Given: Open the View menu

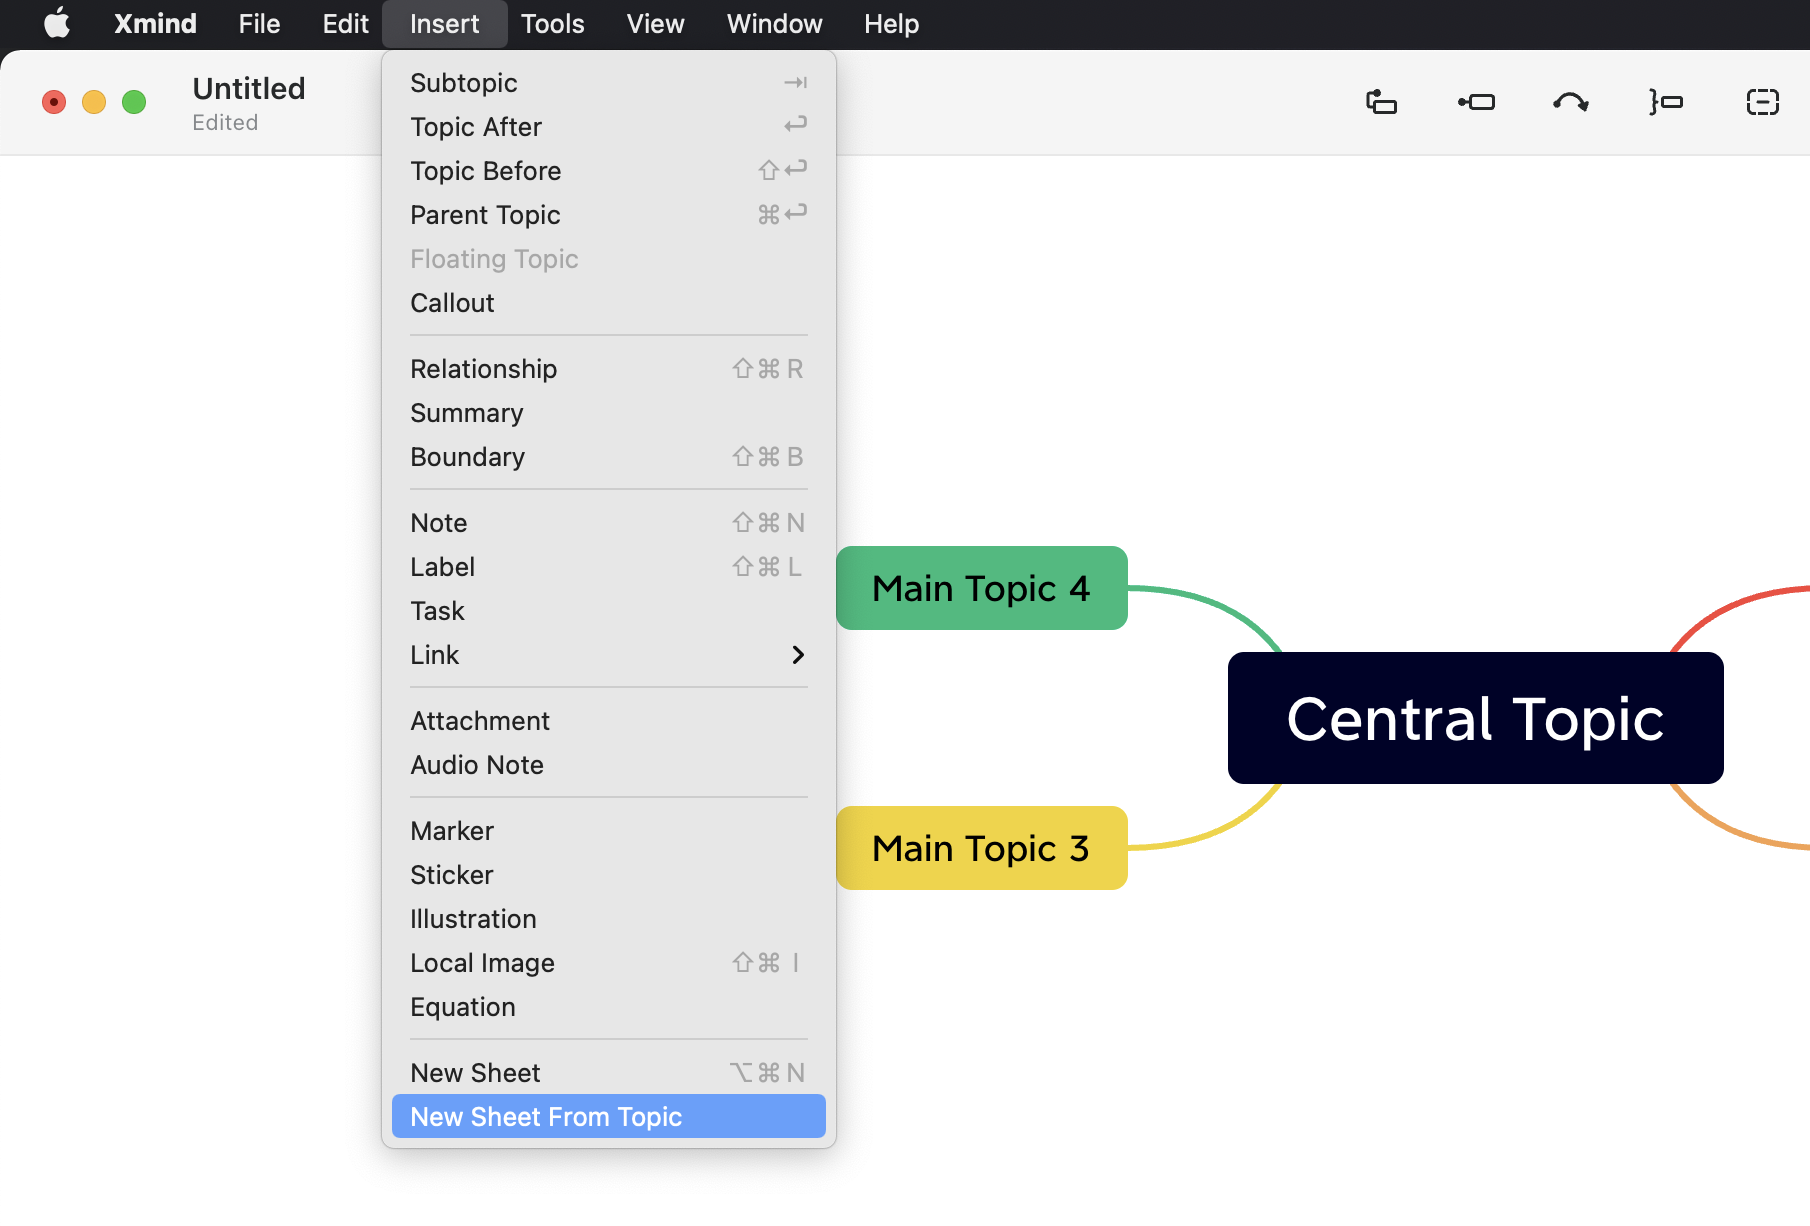Looking at the screenshot, I should coord(655,23).
